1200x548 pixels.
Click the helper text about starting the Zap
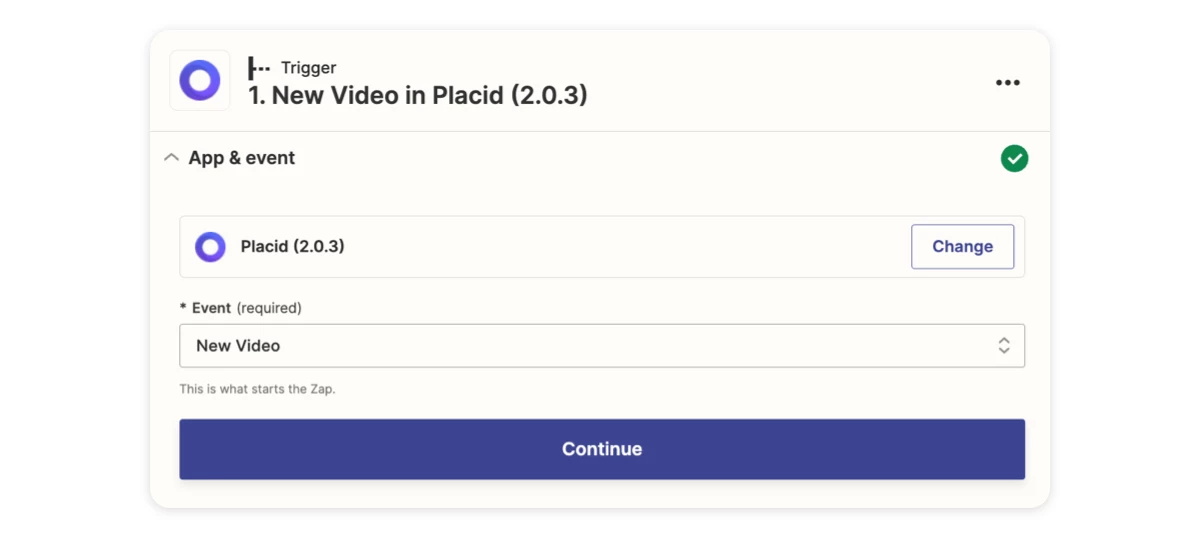point(258,389)
